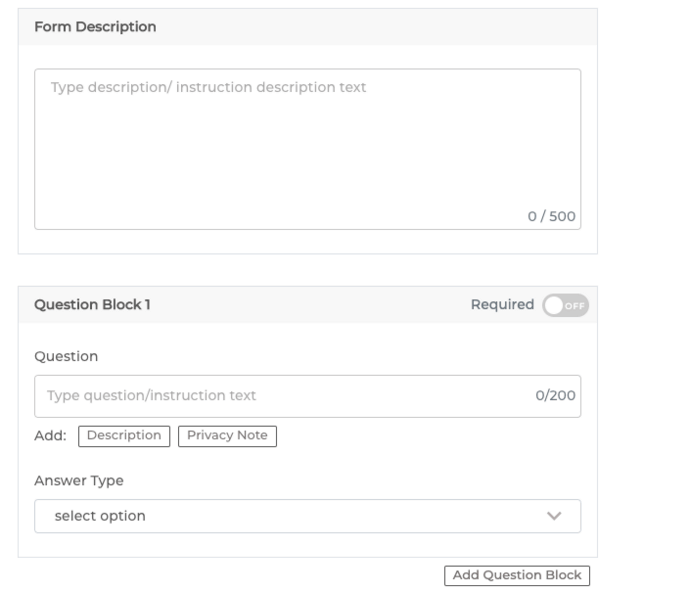The image size is (690, 593).
Task: Expand the Answer Type chevron arrow
Action: click(554, 516)
